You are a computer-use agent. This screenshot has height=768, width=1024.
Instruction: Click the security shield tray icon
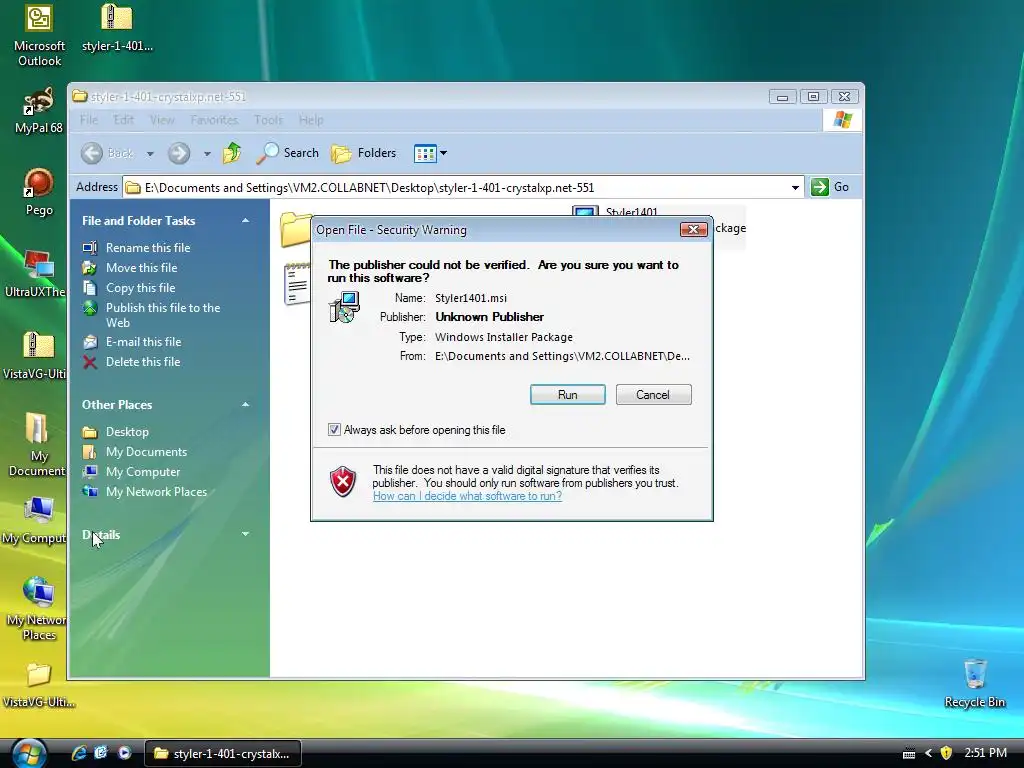tap(946, 753)
